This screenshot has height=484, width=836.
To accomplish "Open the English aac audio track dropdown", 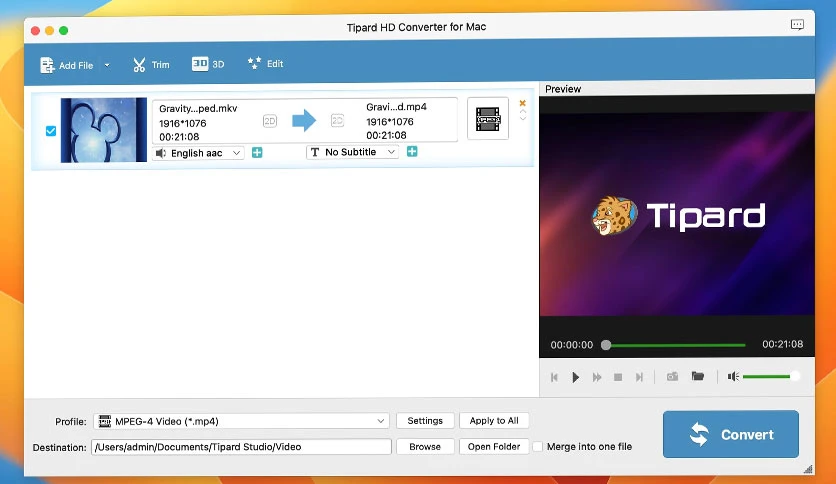I will tap(198, 153).
